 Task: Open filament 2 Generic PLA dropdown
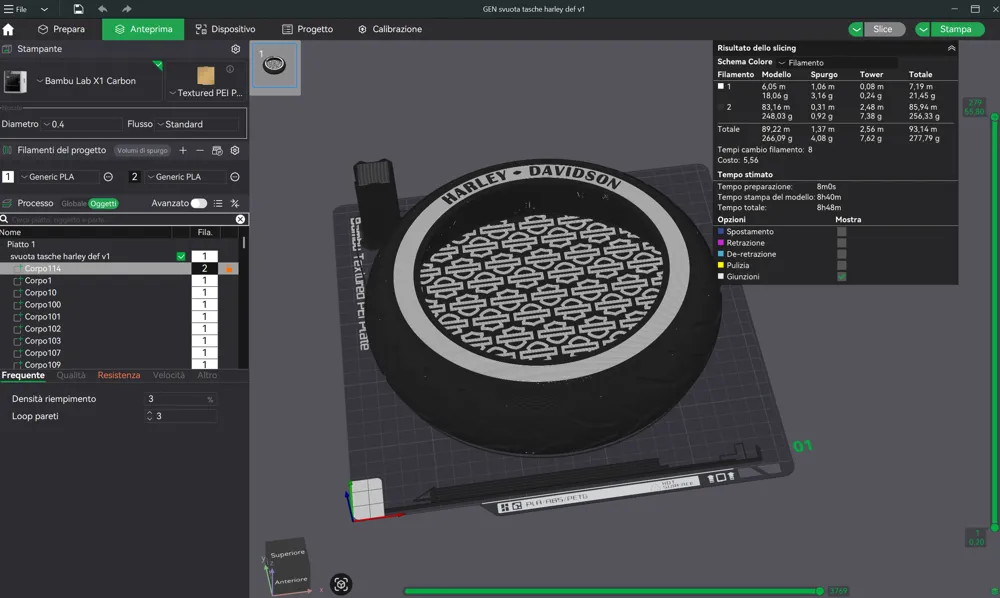point(185,177)
